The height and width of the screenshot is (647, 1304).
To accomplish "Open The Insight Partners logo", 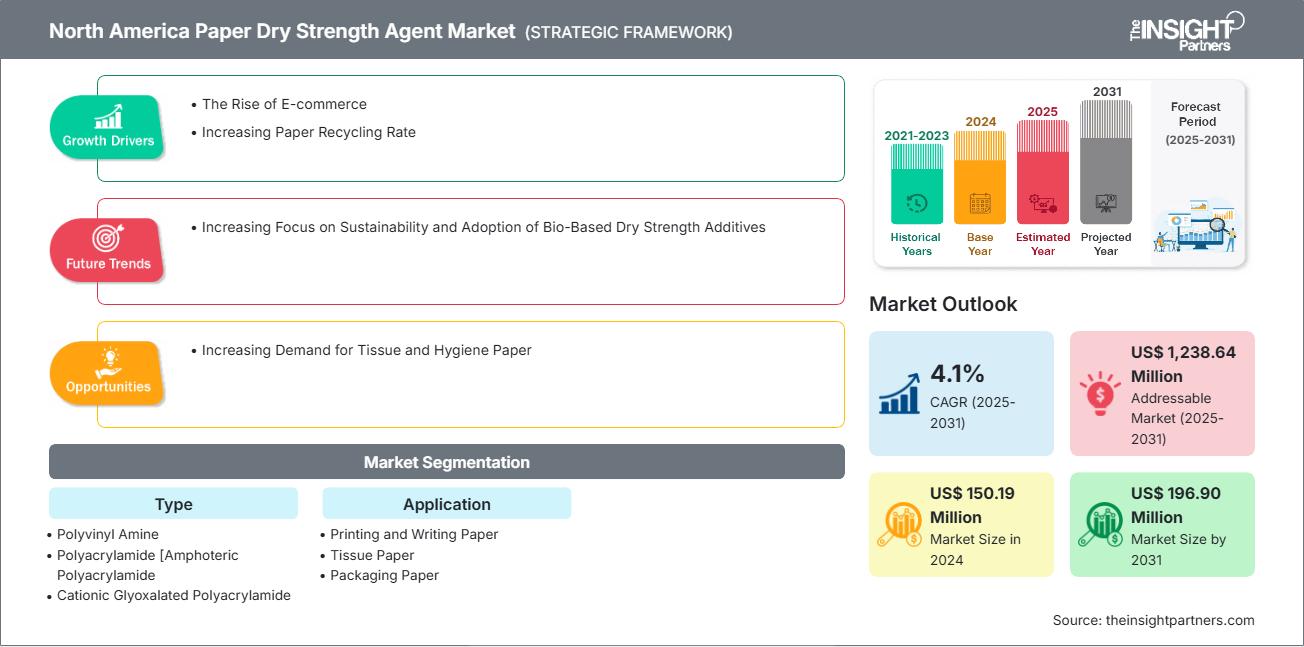I will [1186, 30].
